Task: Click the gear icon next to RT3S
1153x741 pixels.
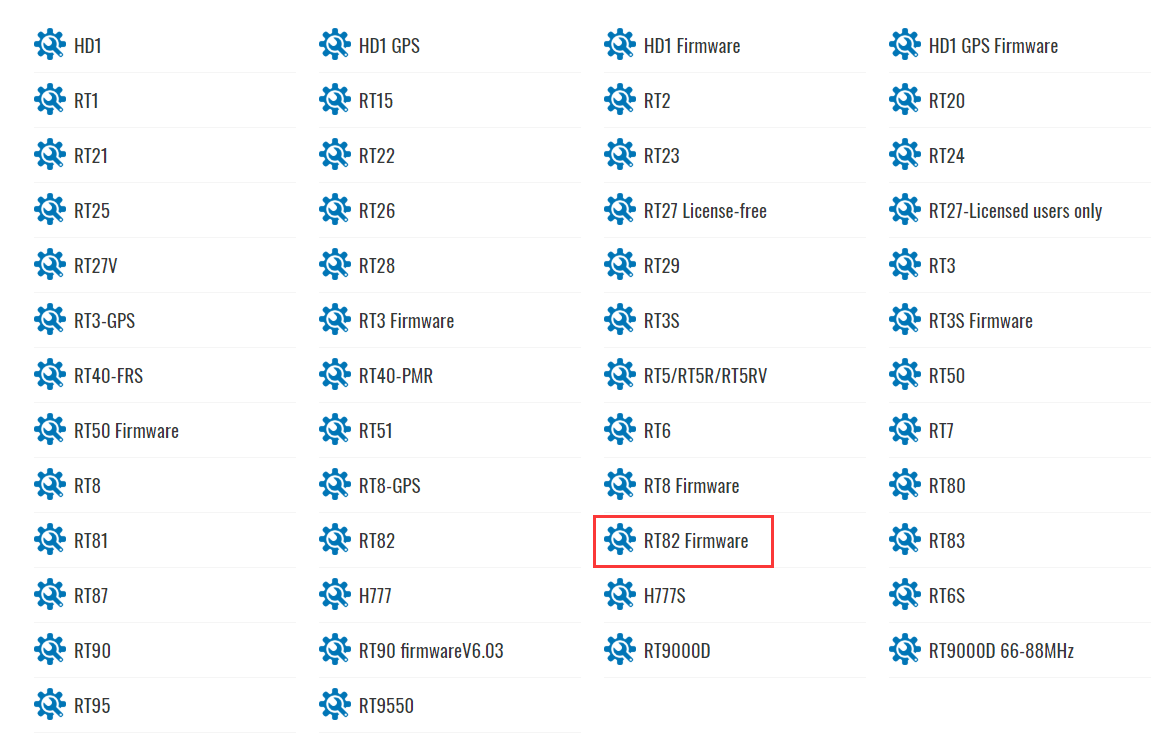Action: pos(620,320)
